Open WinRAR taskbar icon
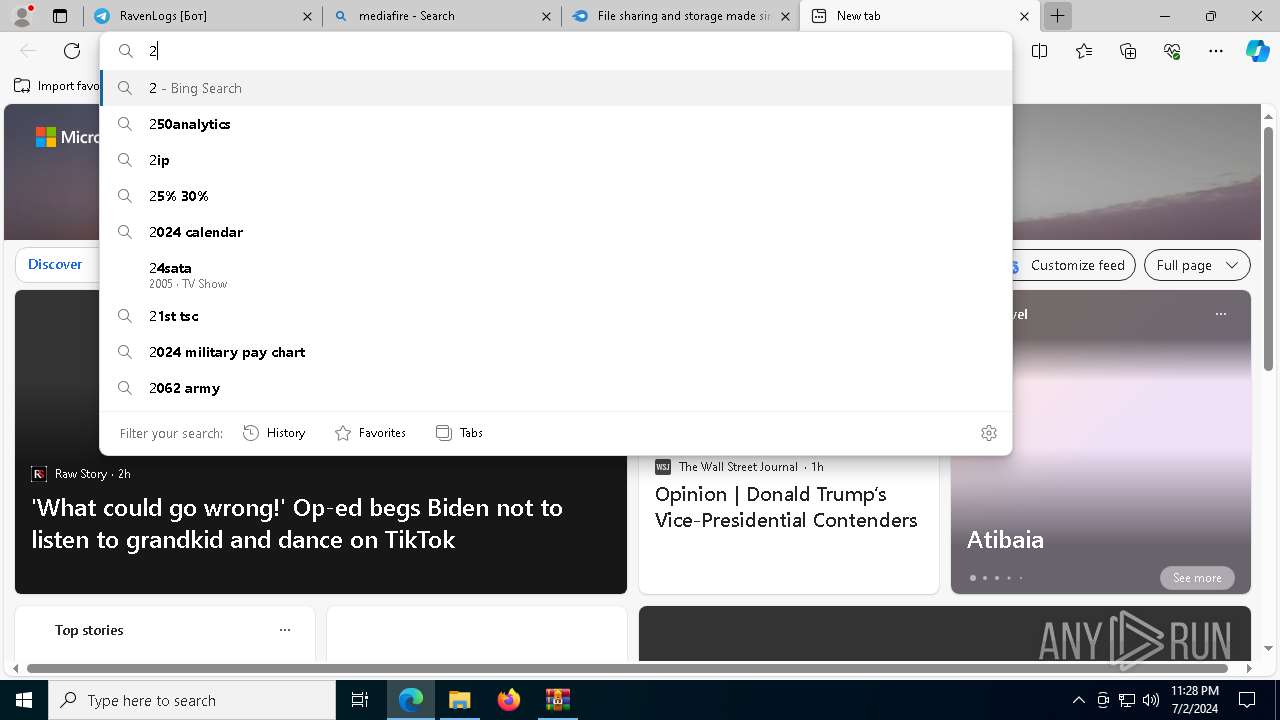Viewport: 1280px width, 720px height. coord(557,700)
